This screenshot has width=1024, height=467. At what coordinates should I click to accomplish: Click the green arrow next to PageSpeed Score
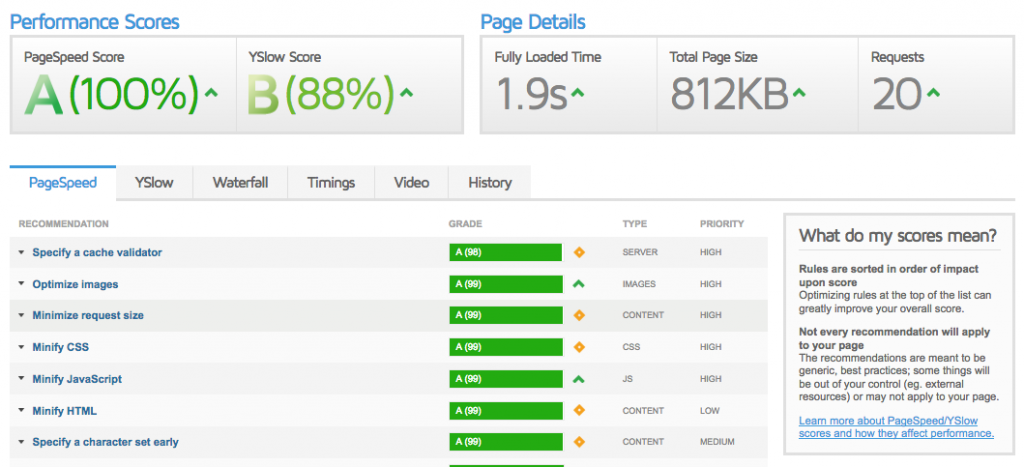coord(211,94)
